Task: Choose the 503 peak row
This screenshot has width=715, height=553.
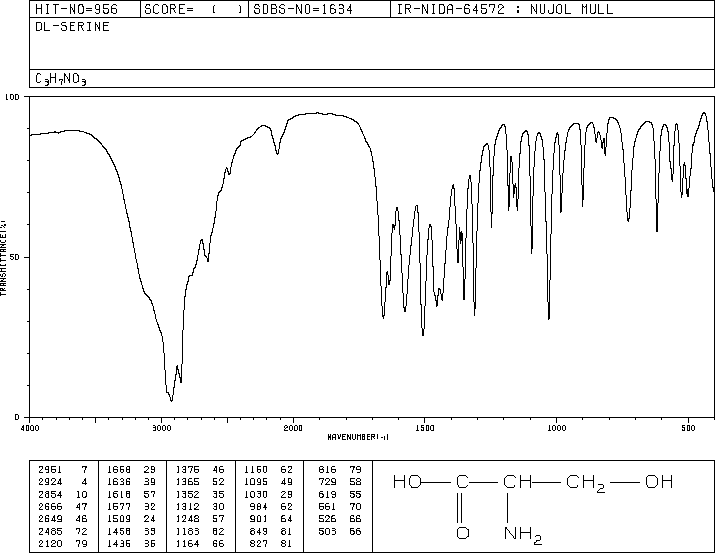Action: (340, 532)
